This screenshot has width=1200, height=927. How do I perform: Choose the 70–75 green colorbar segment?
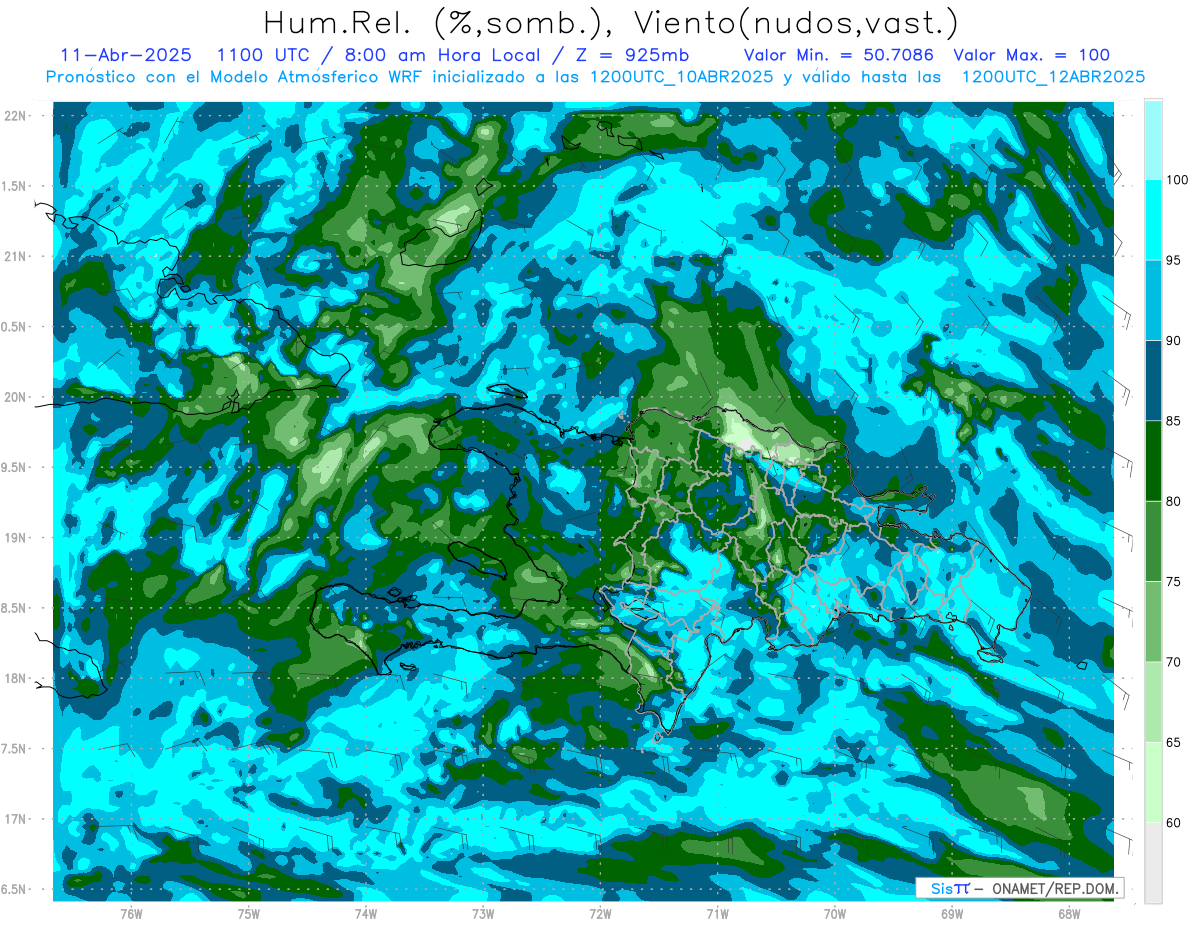pos(1153,622)
